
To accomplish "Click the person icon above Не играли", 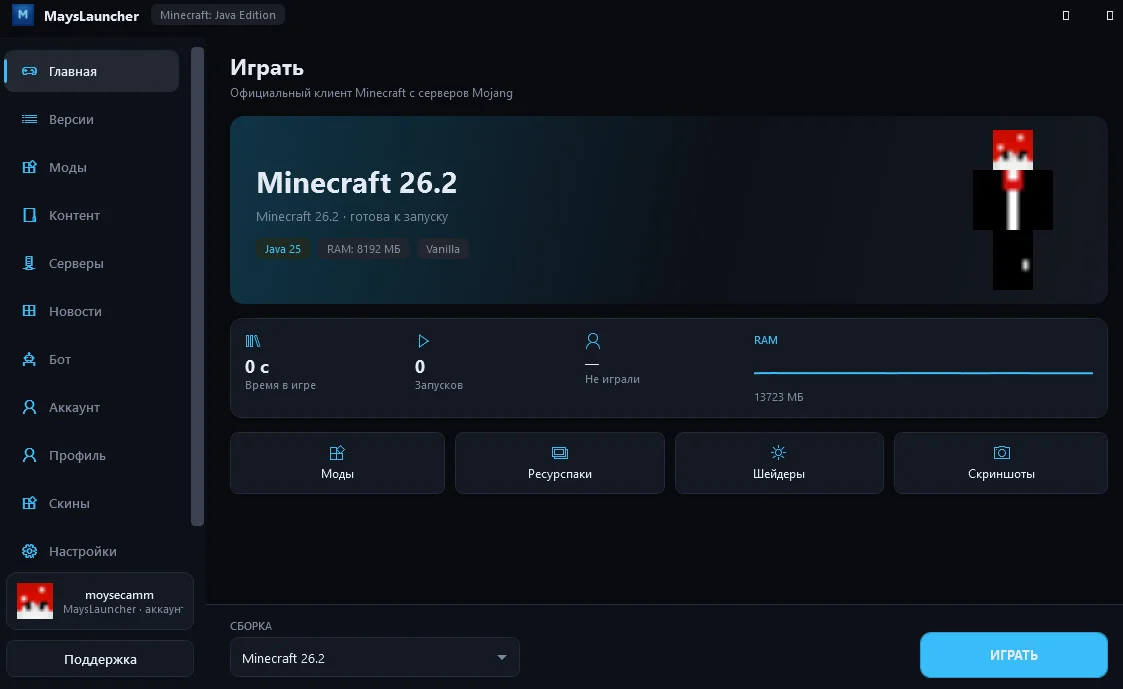I will tap(592, 341).
